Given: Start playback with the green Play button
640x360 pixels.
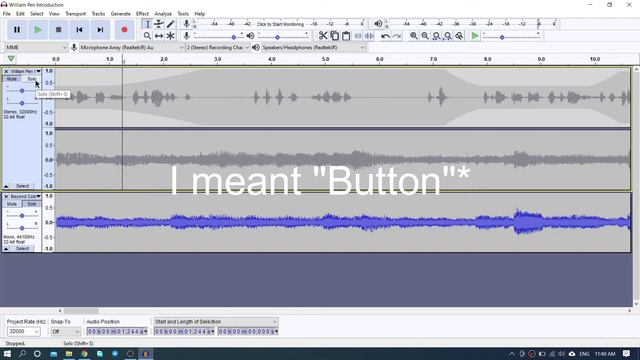Looking at the screenshot, I should coord(38,30).
